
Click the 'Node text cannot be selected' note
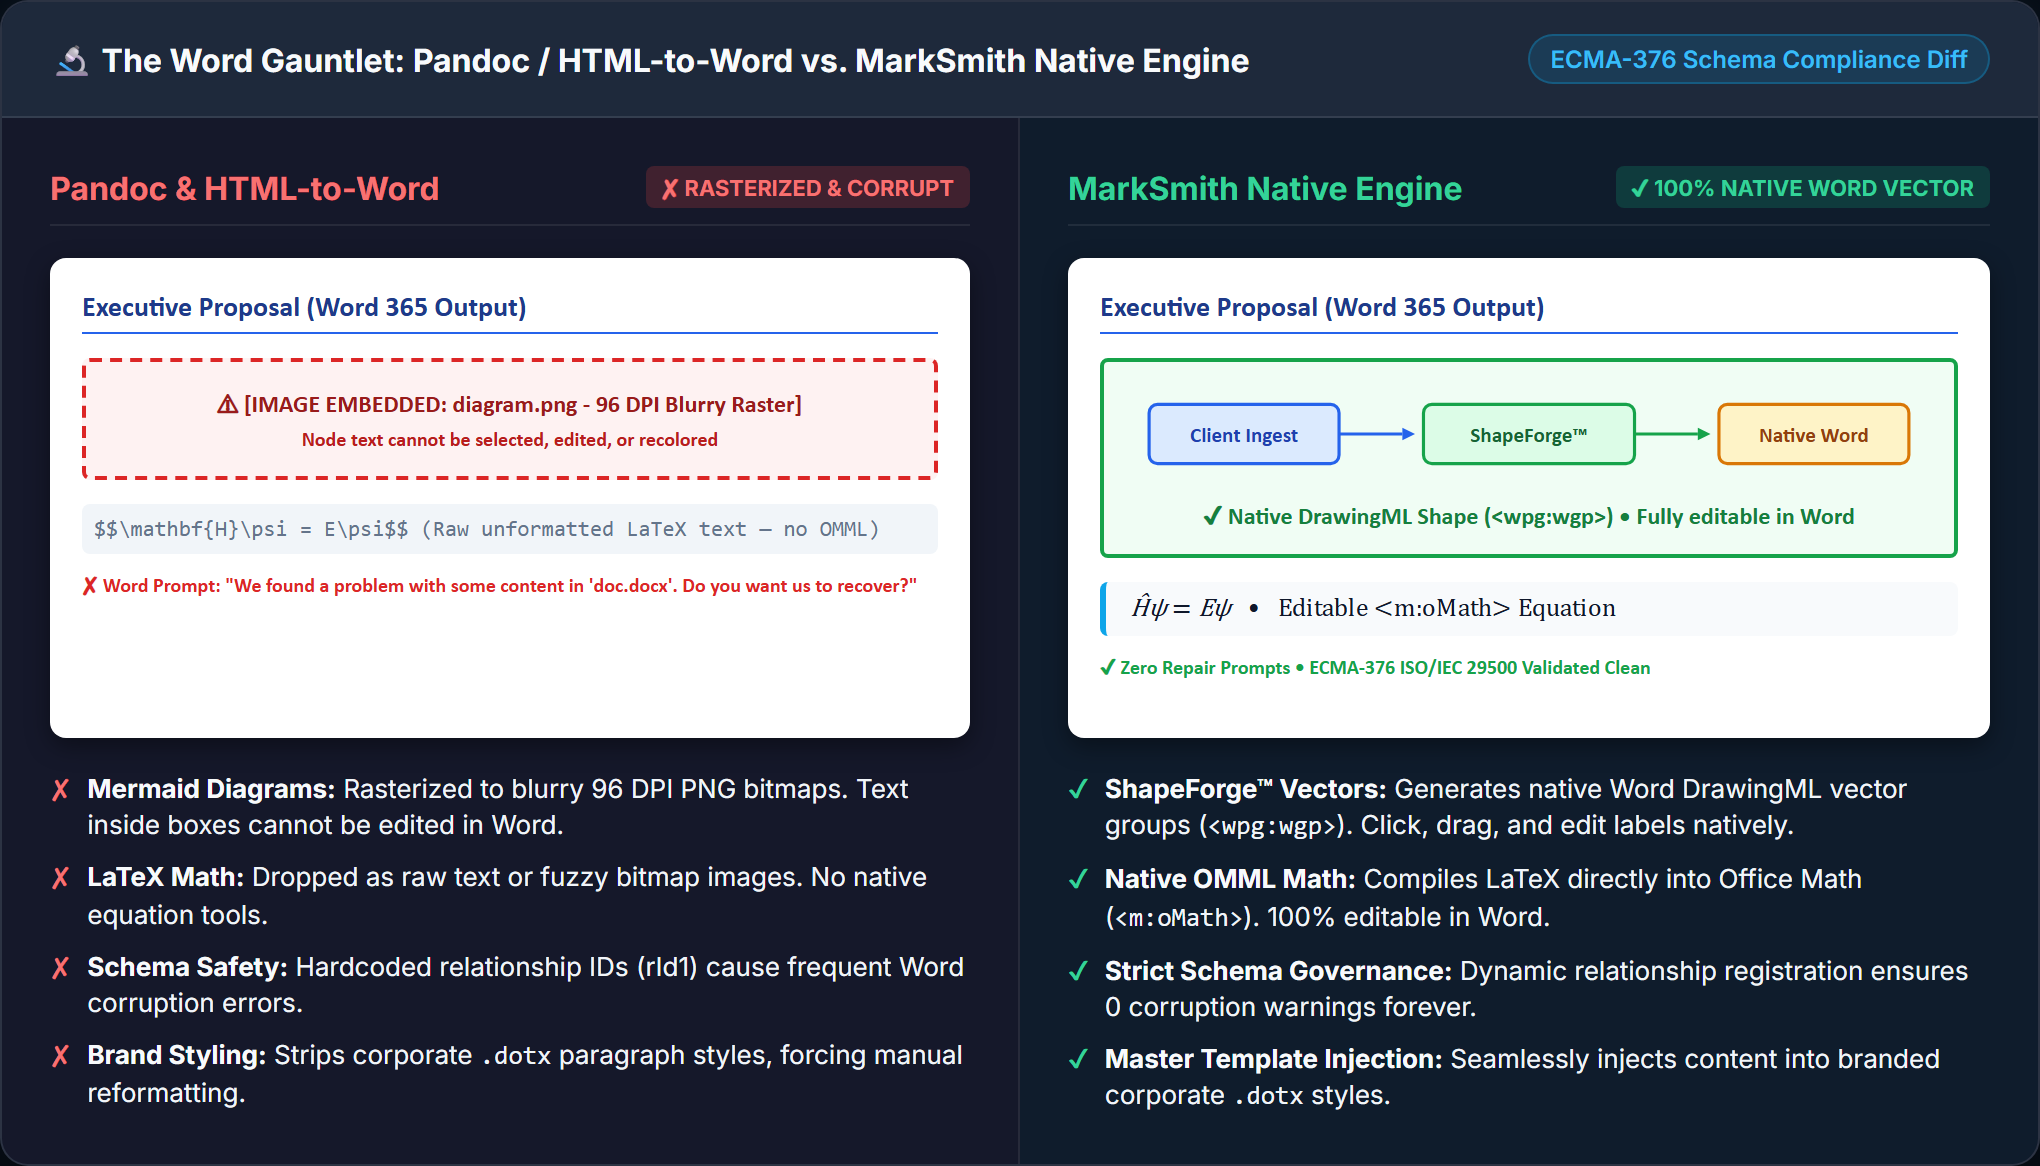[x=510, y=440]
